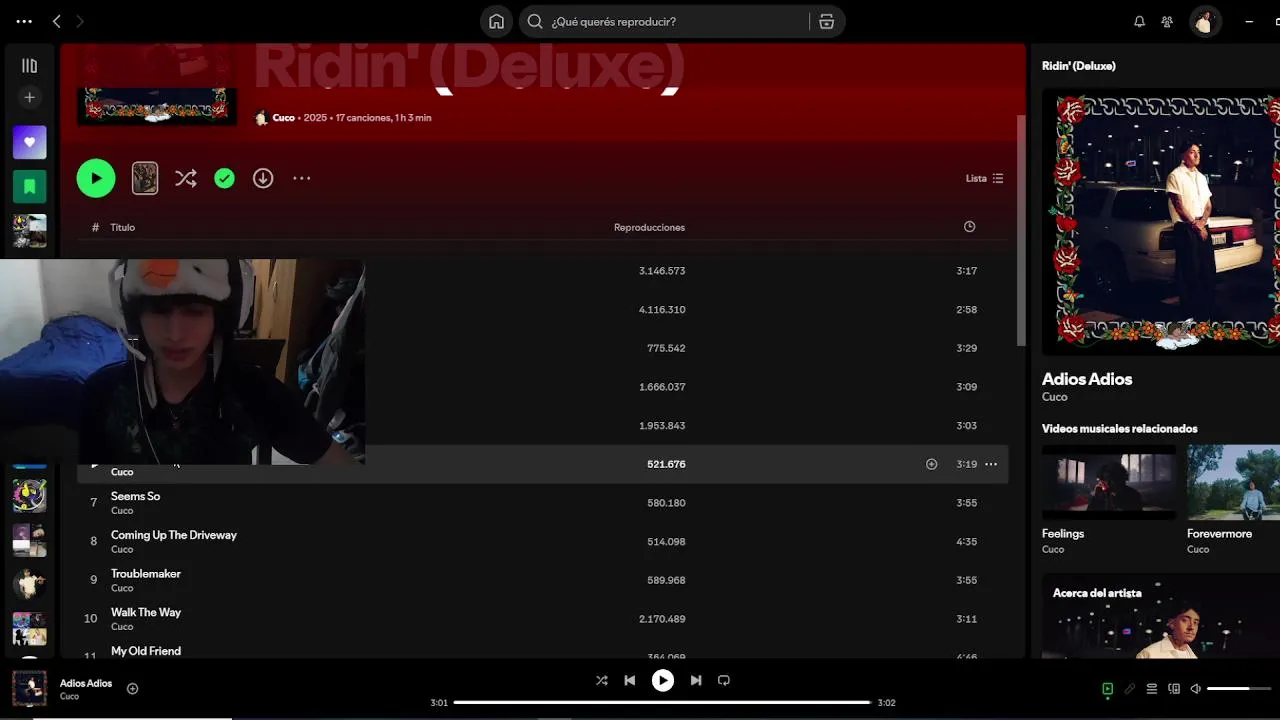This screenshot has height=720, width=1280.
Task: Add highlighted 3:19 track to Liked Songs
Action: (x=931, y=464)
